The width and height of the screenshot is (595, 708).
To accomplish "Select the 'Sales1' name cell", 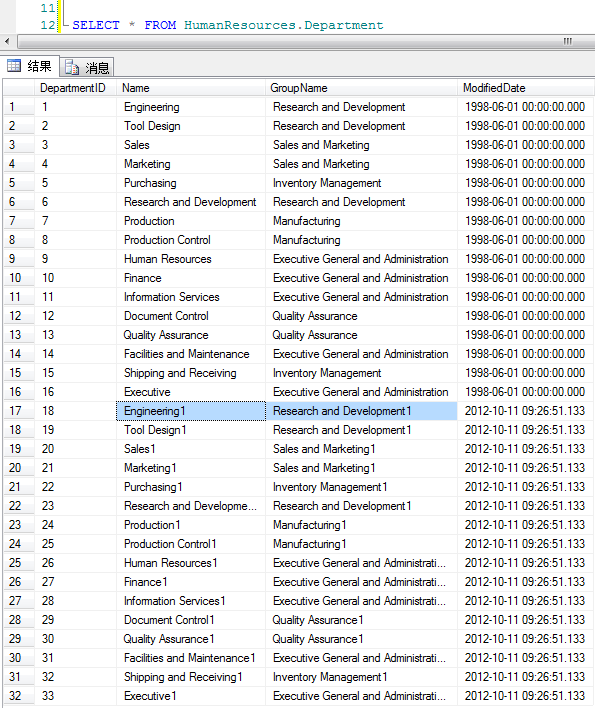I will pos(191,449).
